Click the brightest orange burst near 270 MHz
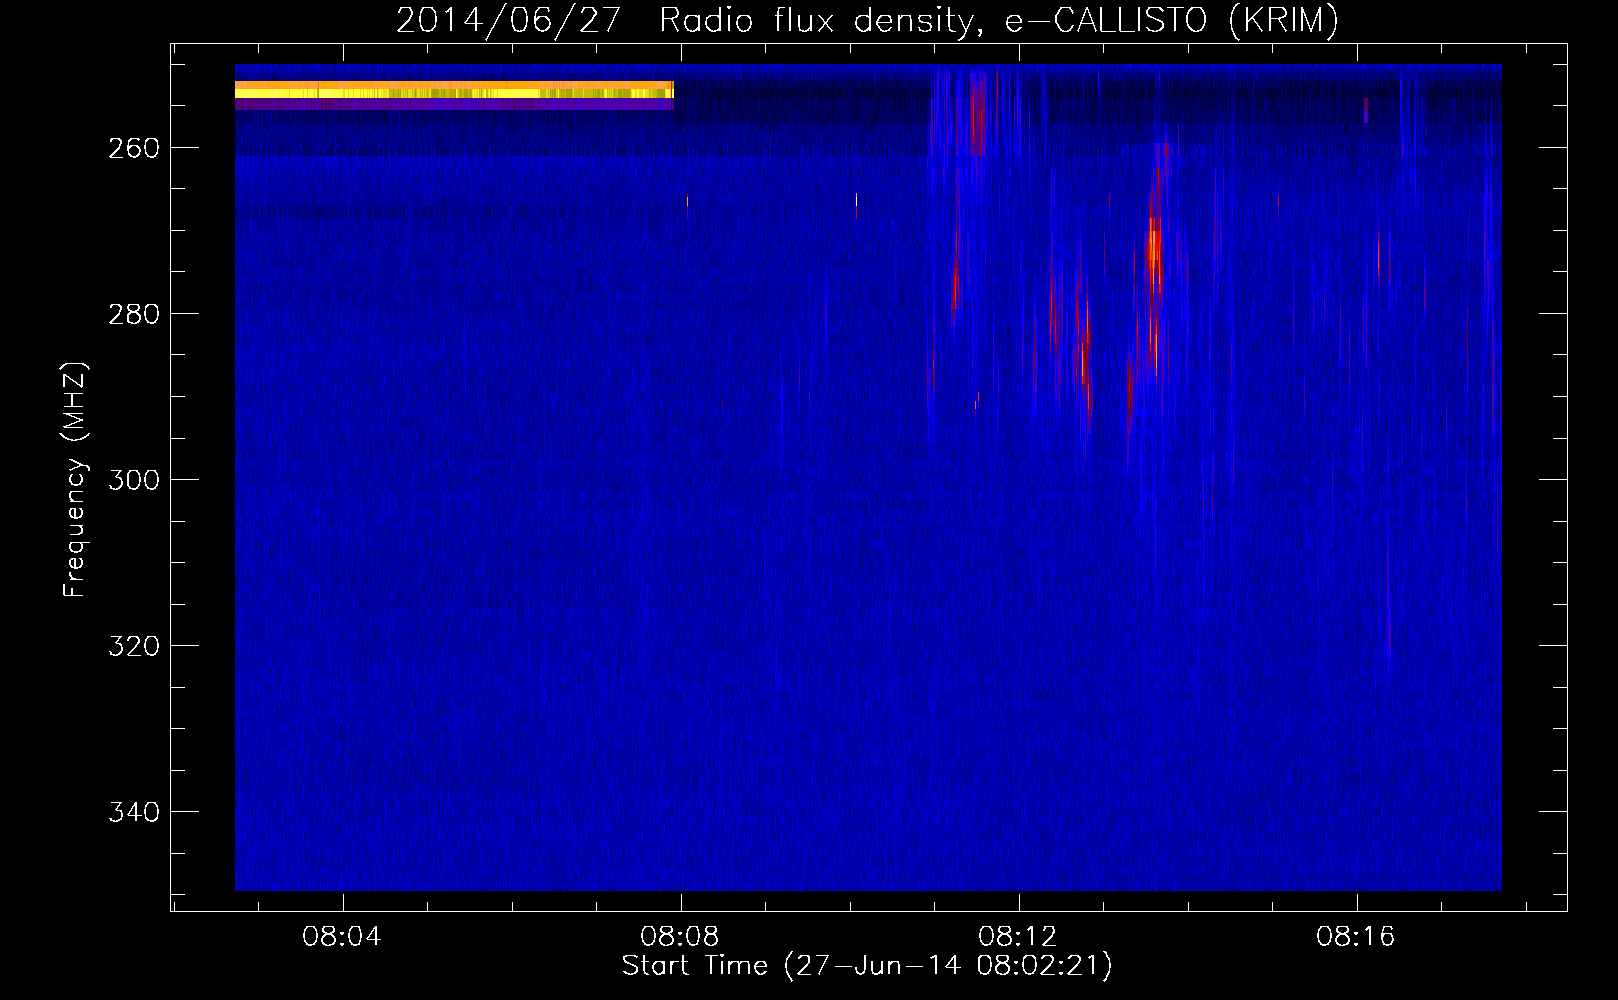1618x1000 pixels. [1154, 248]
